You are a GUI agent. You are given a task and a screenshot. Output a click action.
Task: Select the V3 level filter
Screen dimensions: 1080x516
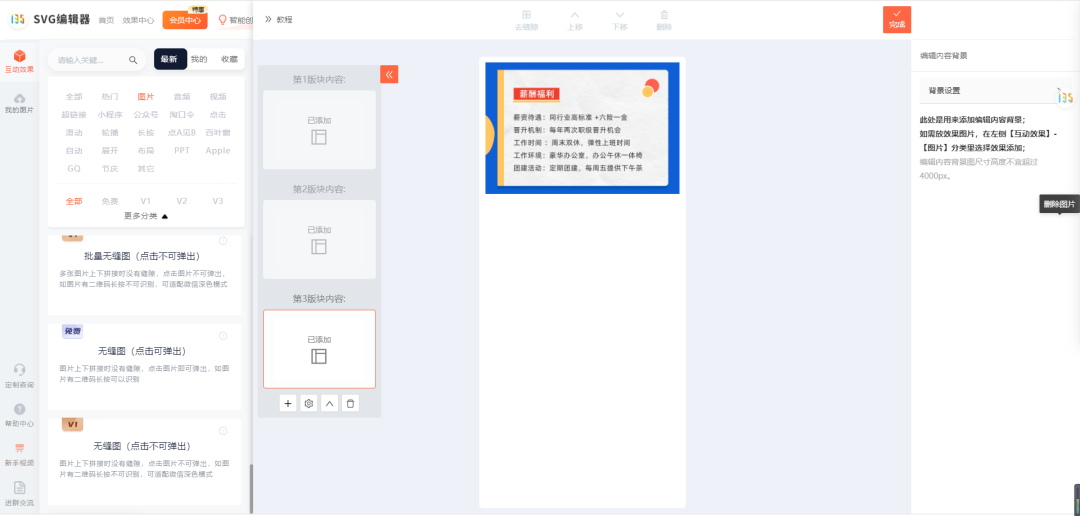[218, 201]
